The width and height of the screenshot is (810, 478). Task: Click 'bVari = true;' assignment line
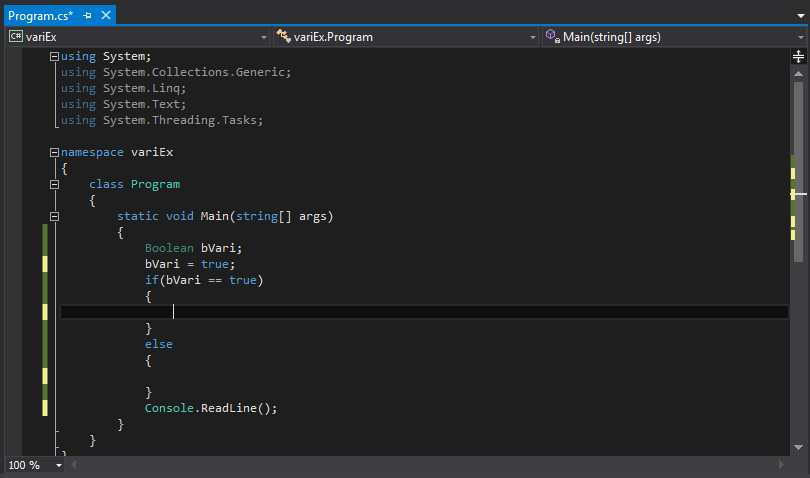click(190, 264)
